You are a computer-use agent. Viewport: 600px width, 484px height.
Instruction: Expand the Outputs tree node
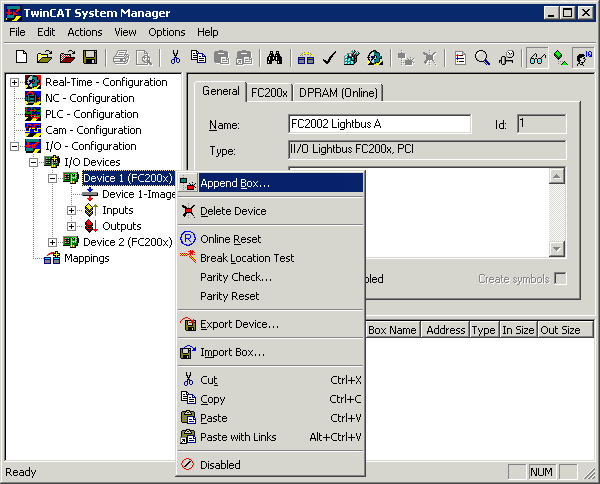pyautogui.click(x=71, y=227)
